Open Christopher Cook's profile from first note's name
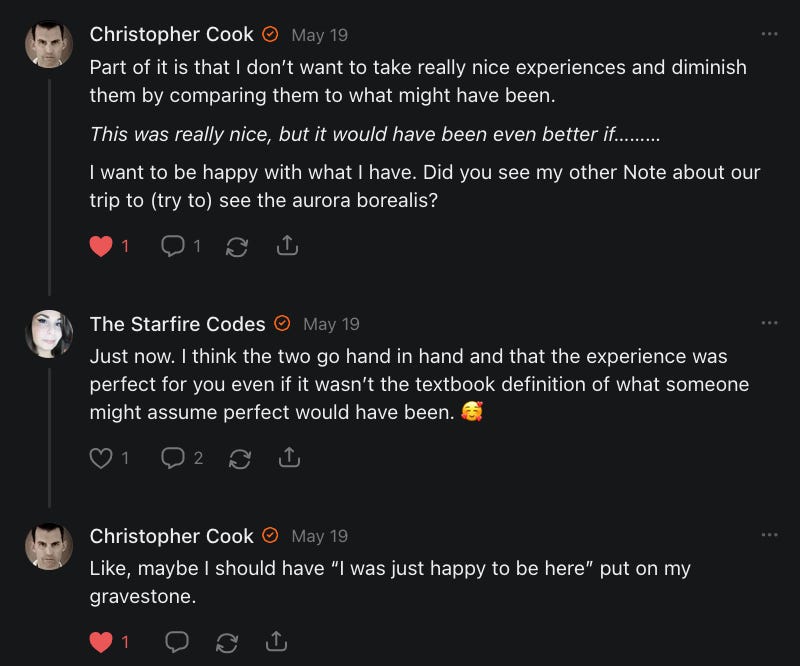The height and width of the screenshot is (666, 800). click(x=172, y=34)
